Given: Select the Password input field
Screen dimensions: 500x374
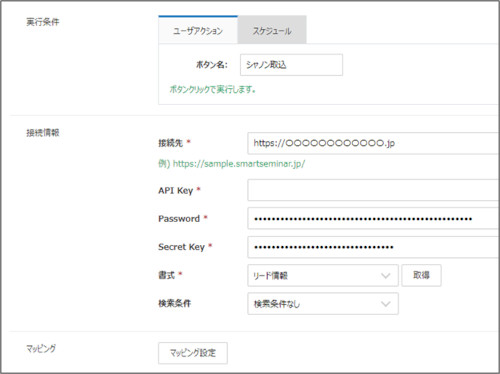Looking at the screenshot, I should (373, 218).
